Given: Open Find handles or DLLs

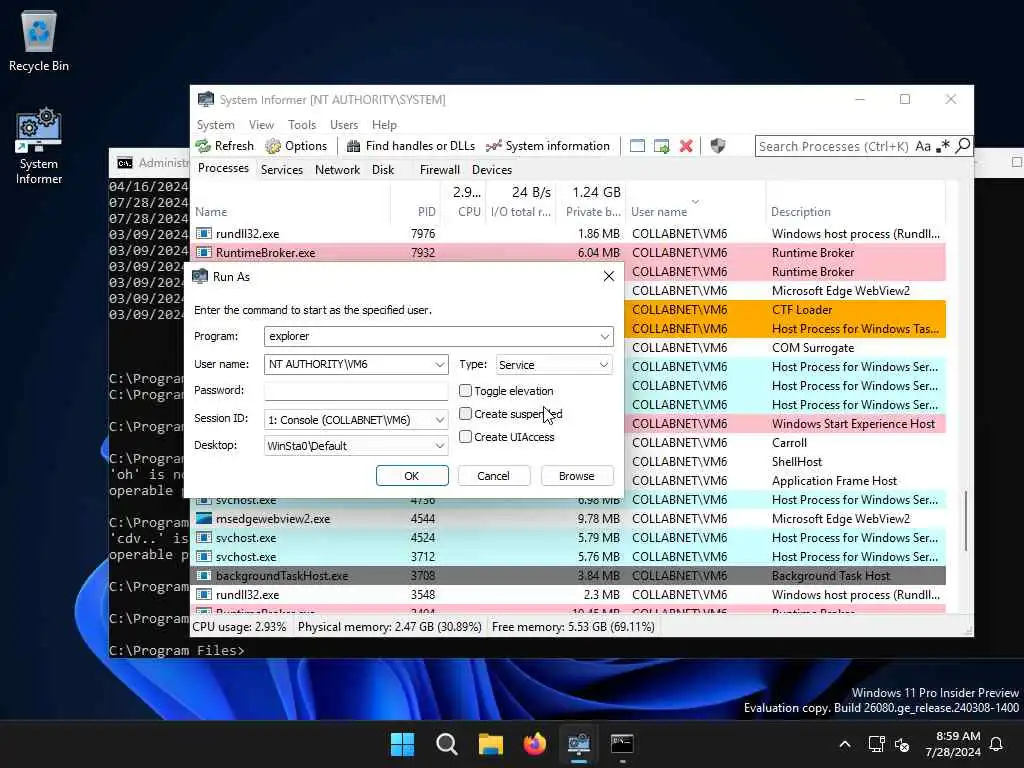Looking at the screenshot, I should coord(410,146).
